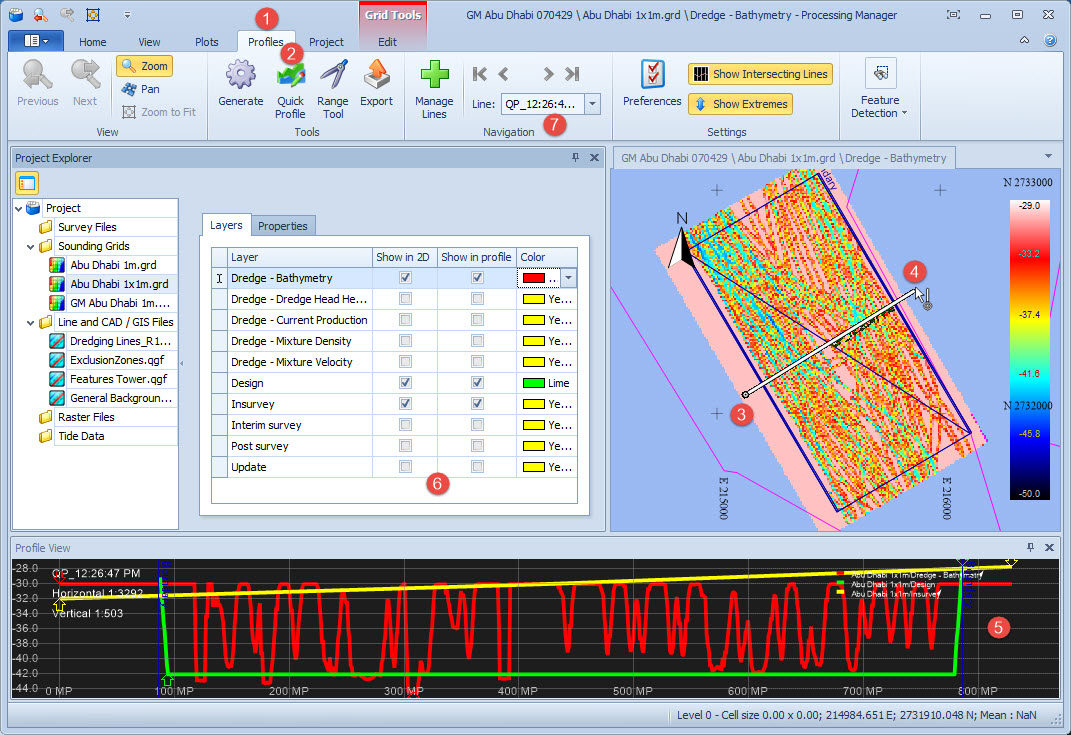Switch to the Plots ribbon tab
This screenshot has width=1071, height=735.
(207, 42)
